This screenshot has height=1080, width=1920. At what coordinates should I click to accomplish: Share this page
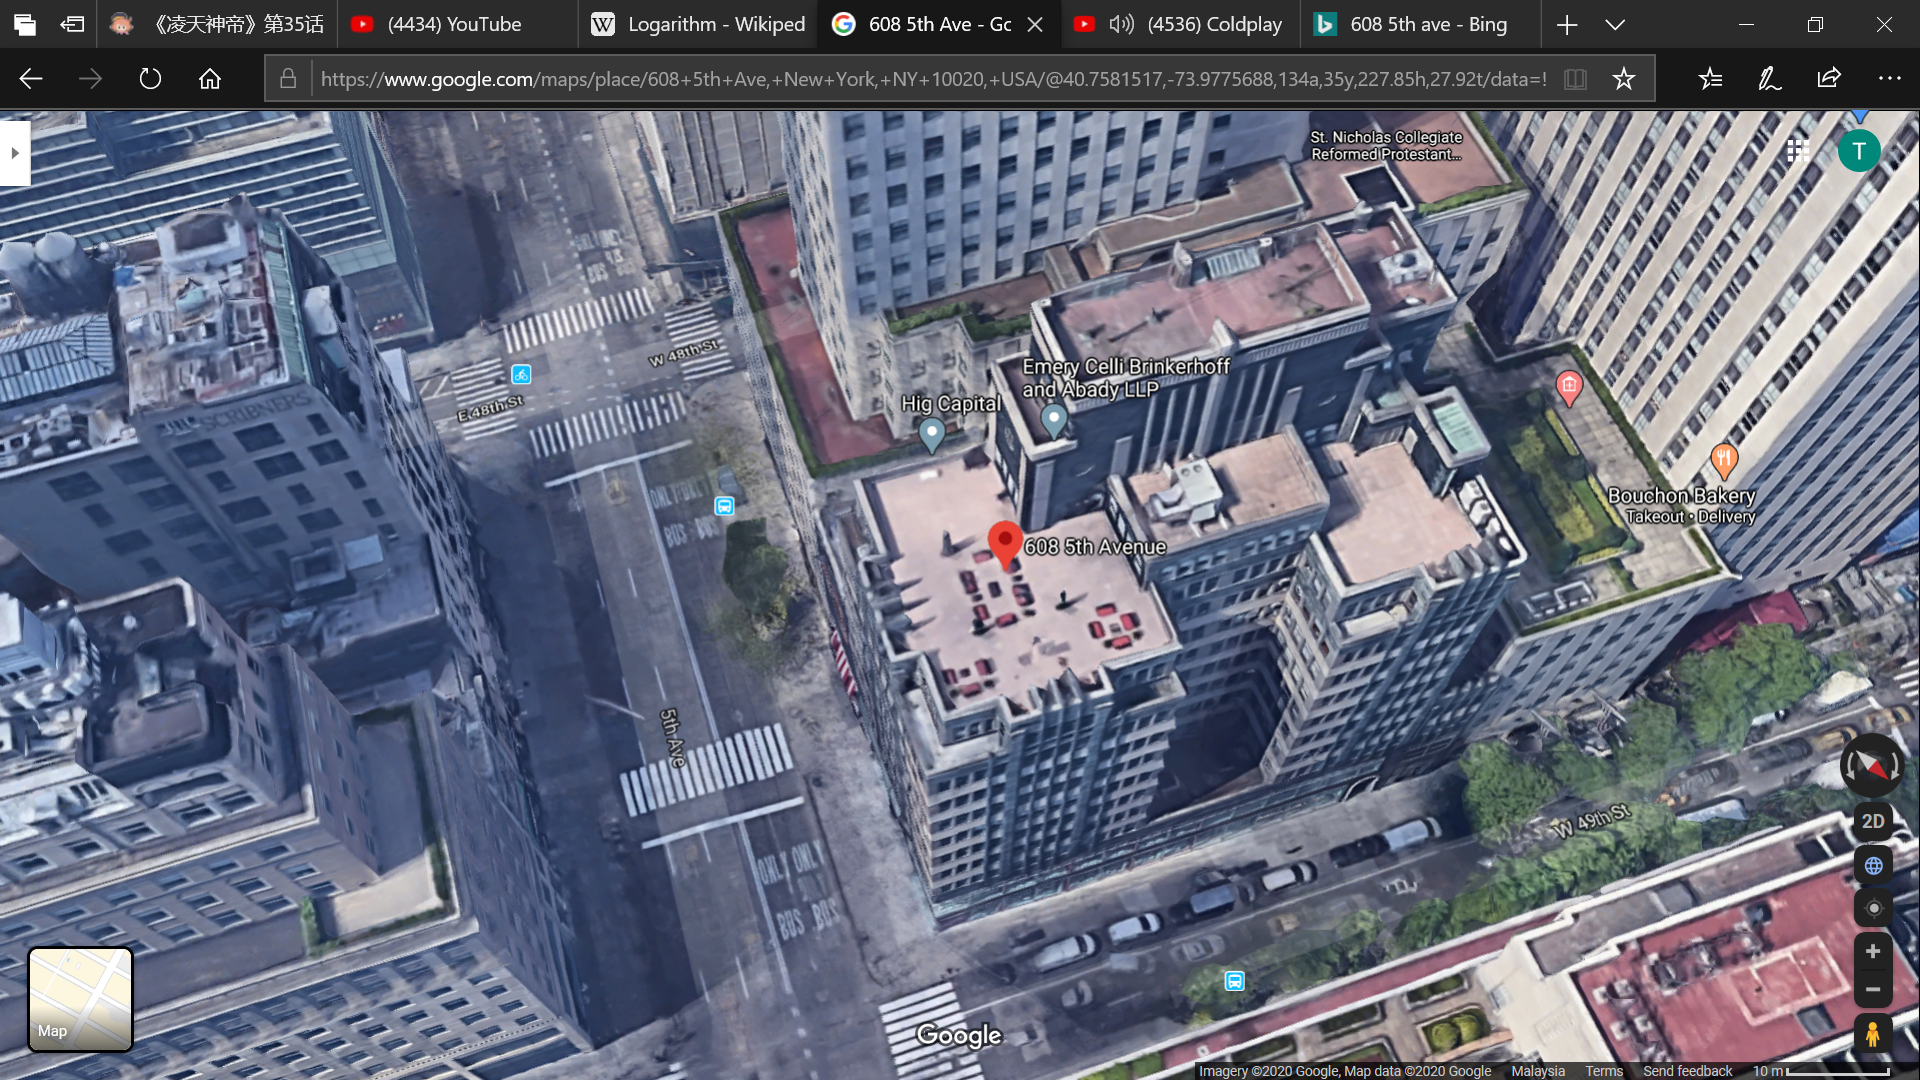[1829, 79]
